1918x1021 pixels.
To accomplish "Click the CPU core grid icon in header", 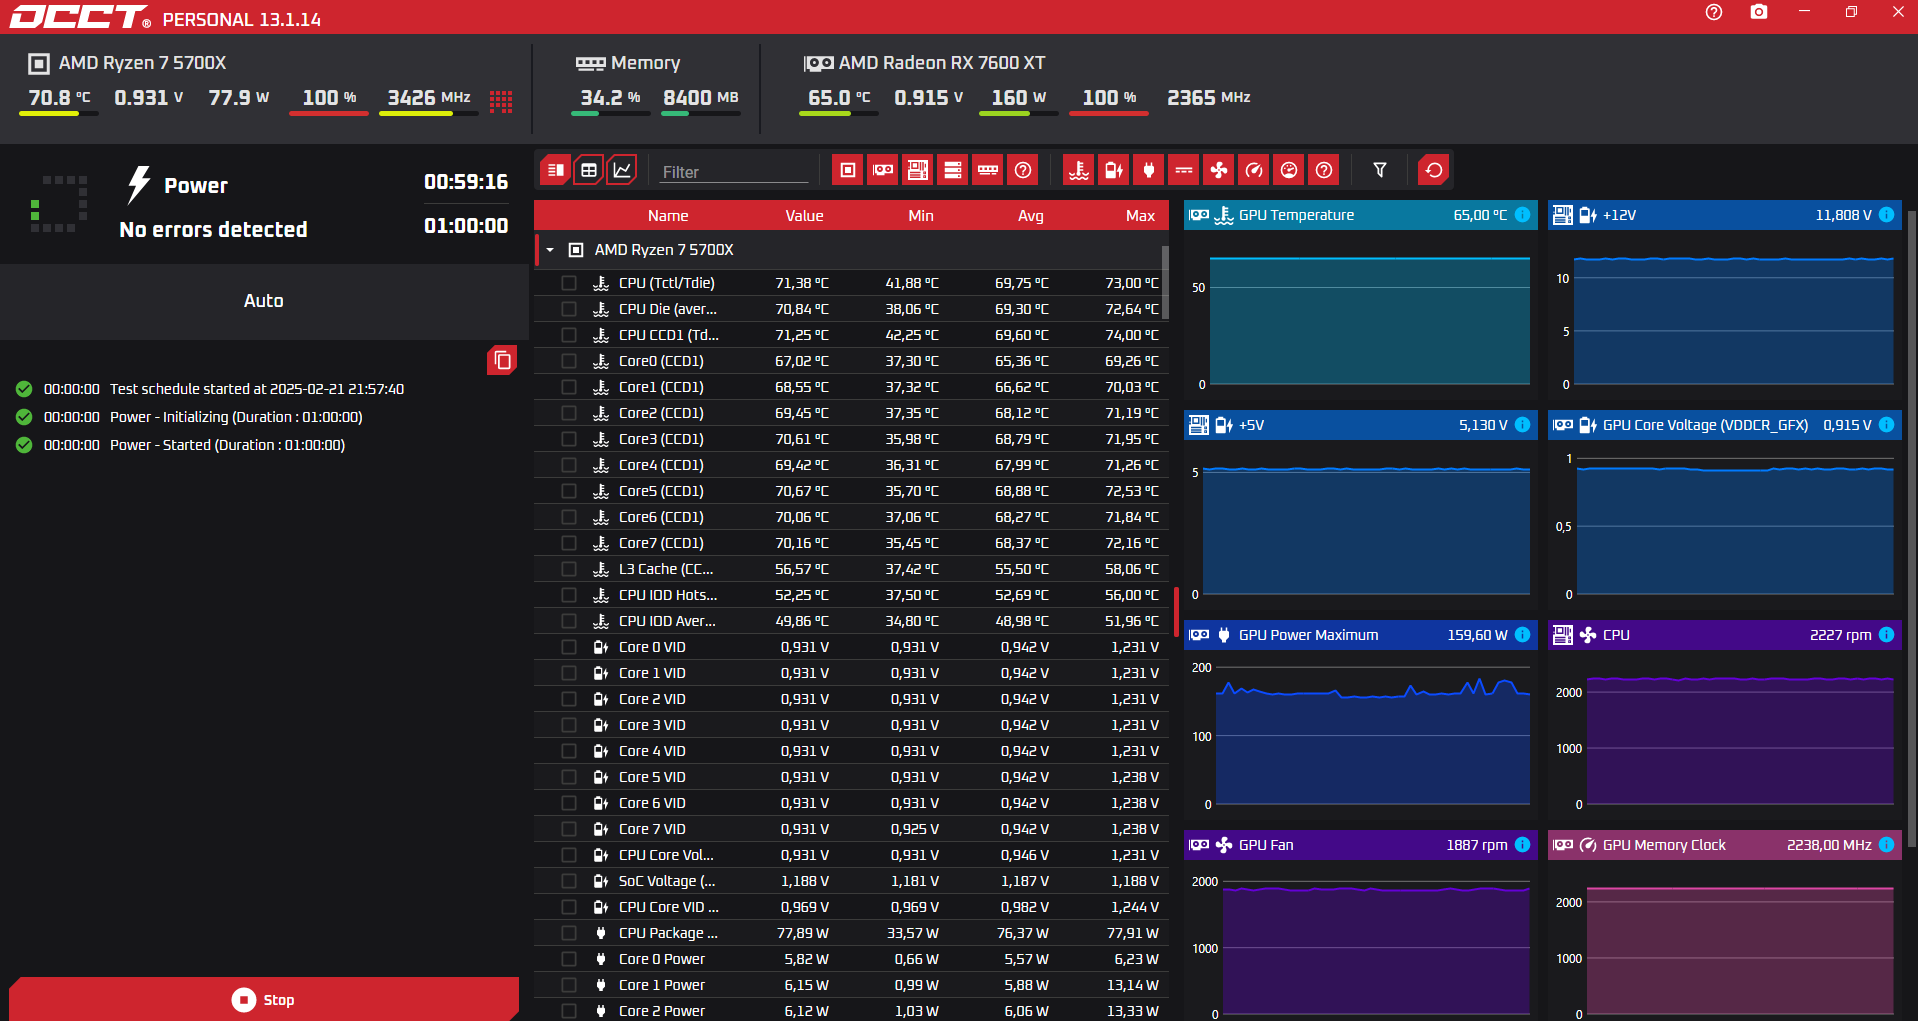I will [x=501, y=101].
